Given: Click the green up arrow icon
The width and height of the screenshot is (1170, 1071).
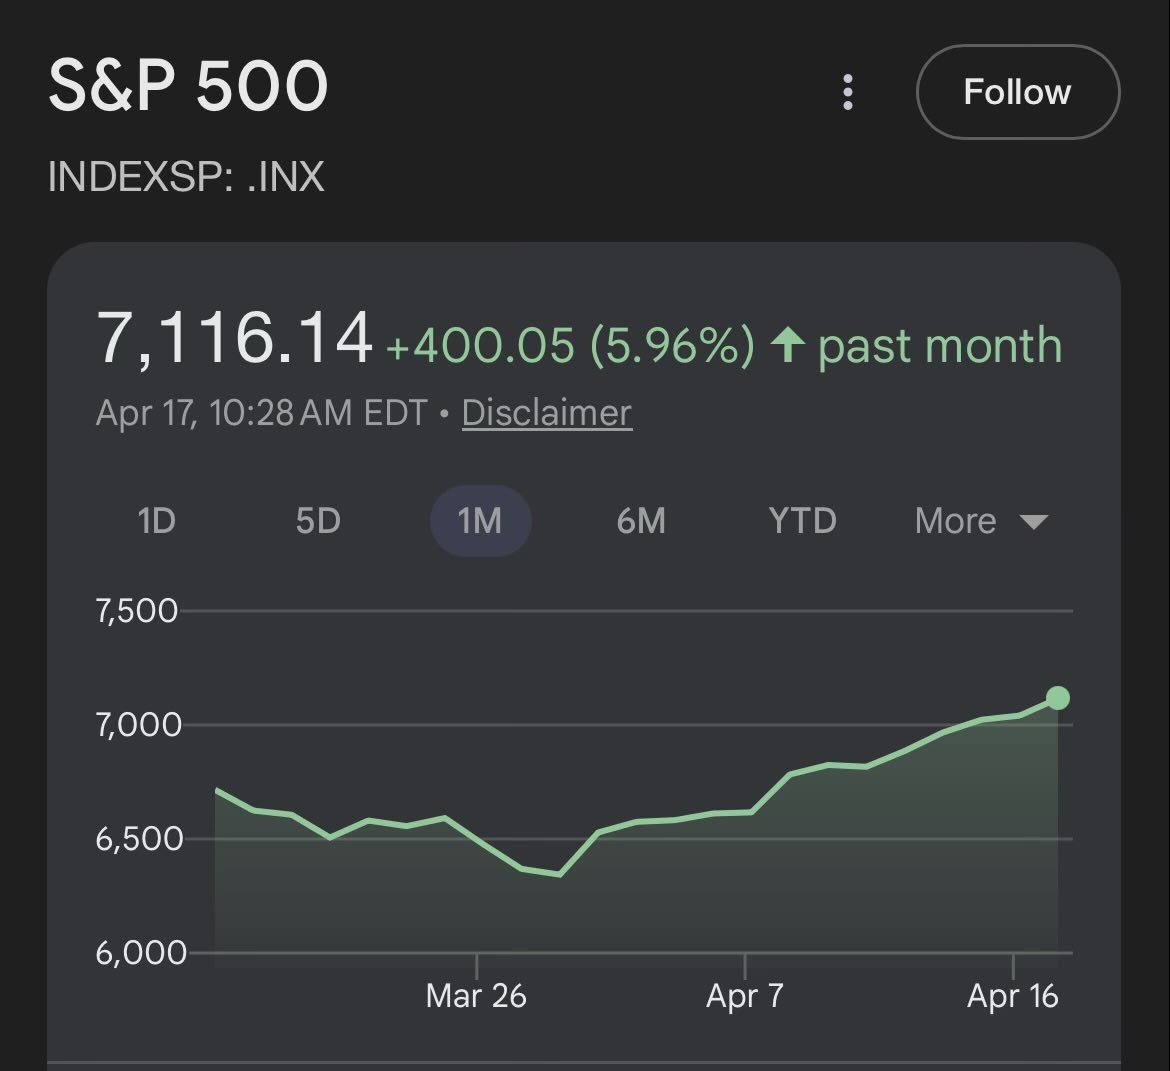Looking at the screenshot, I should pos(788,346).
